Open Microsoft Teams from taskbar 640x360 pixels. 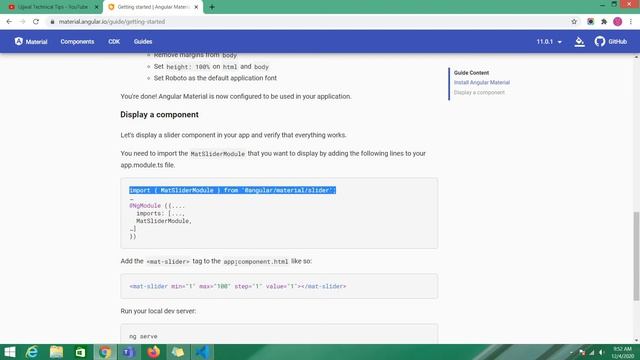click(129, 352)
